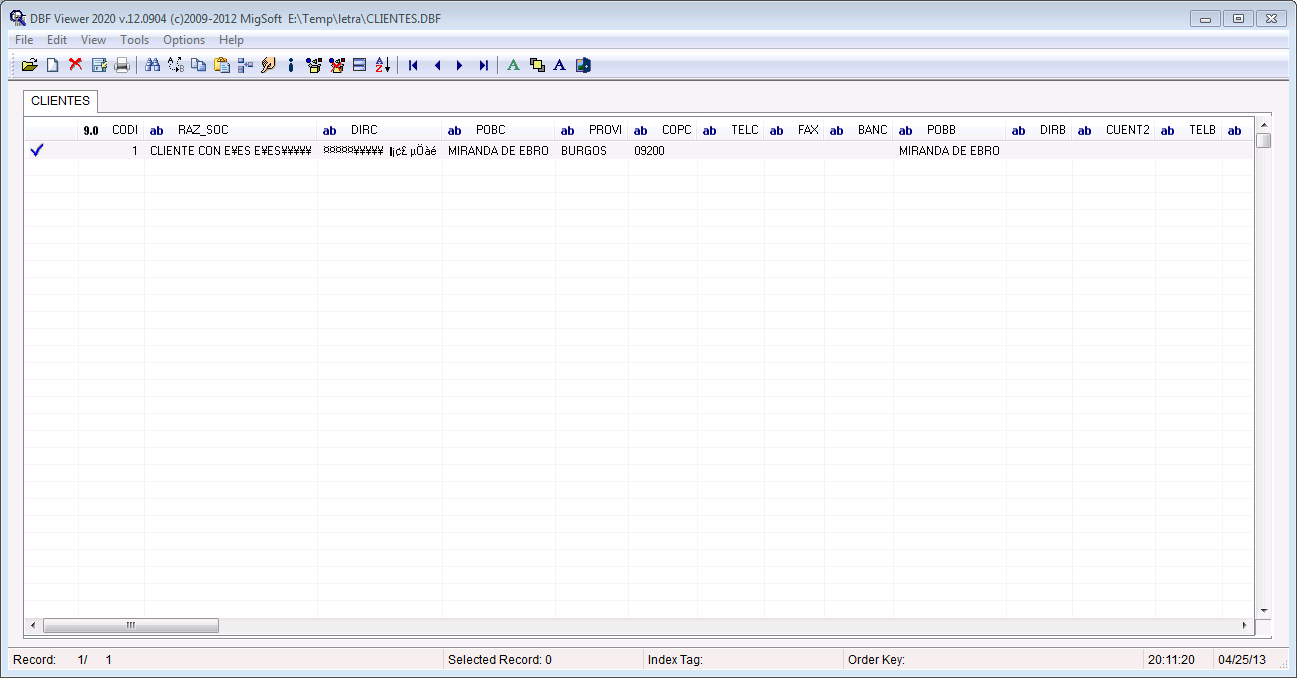The width and height of the screenshot is (1297, 678).
Task: Click the filter icon with yellow funnel
Action: click(314, 65)
